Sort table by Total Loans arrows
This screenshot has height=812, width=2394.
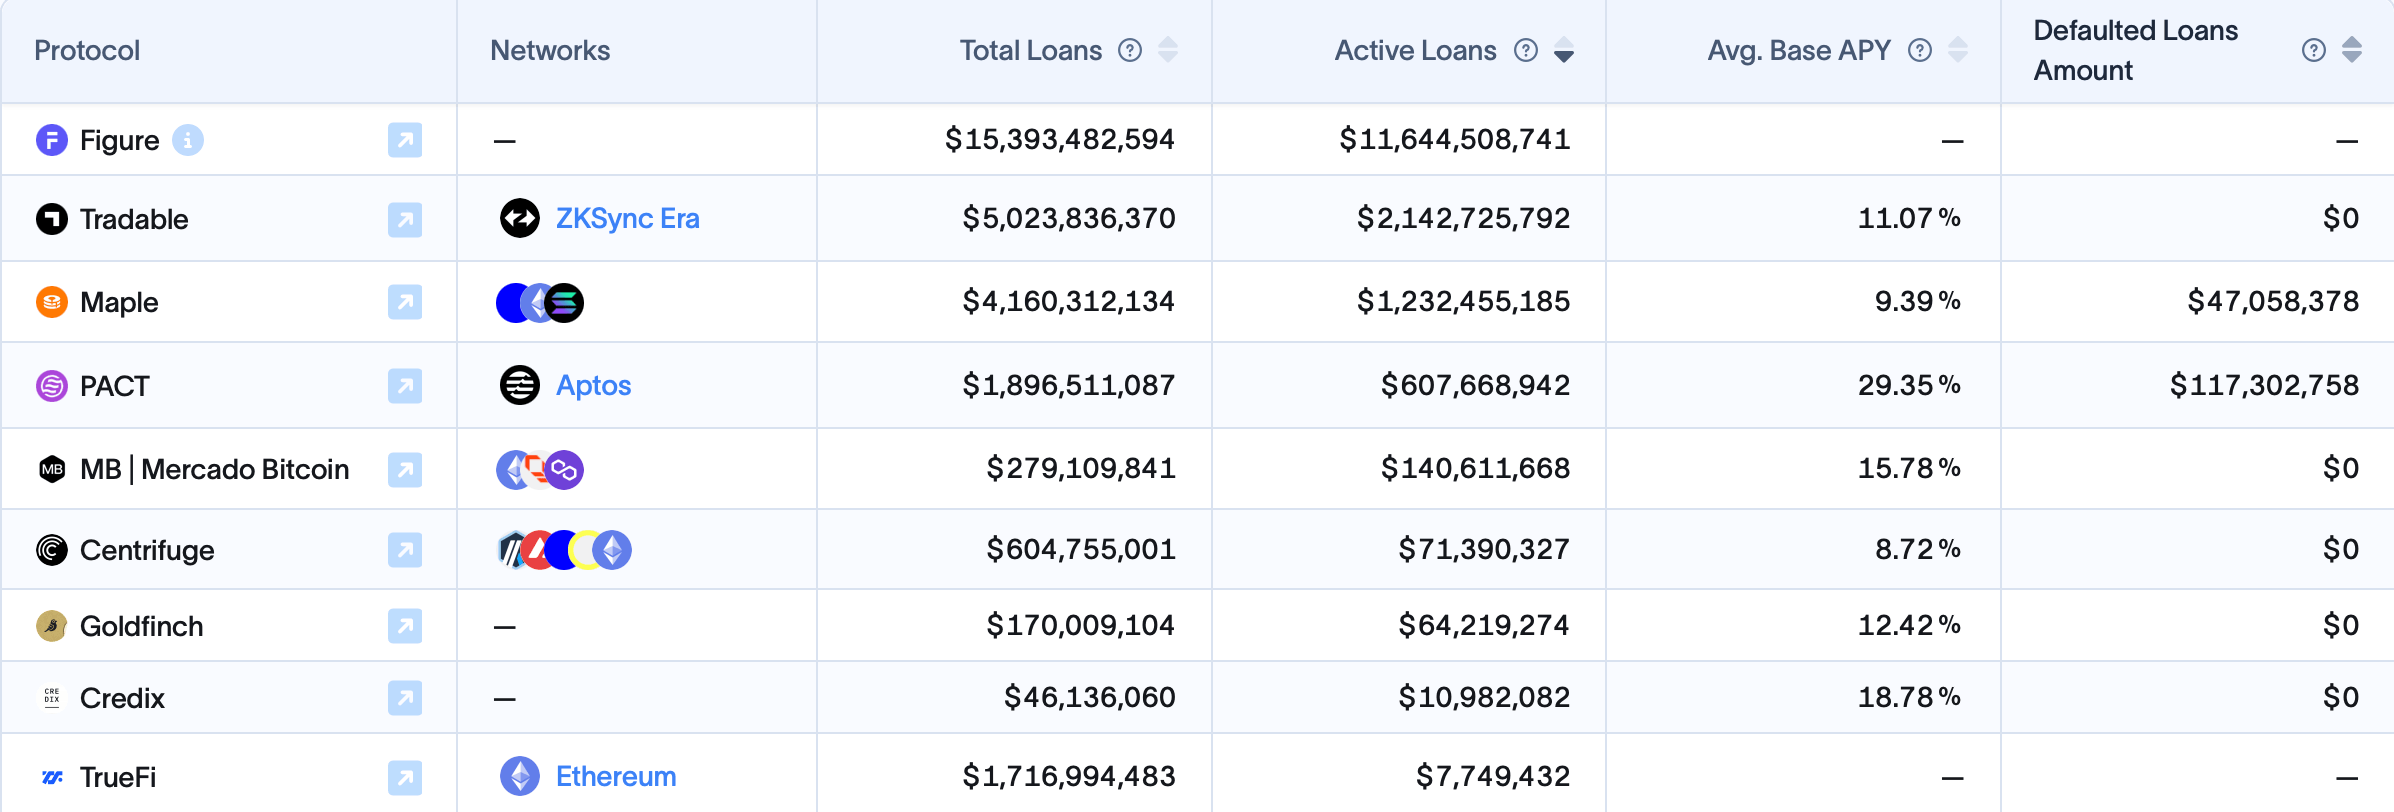coord(1168,50)
